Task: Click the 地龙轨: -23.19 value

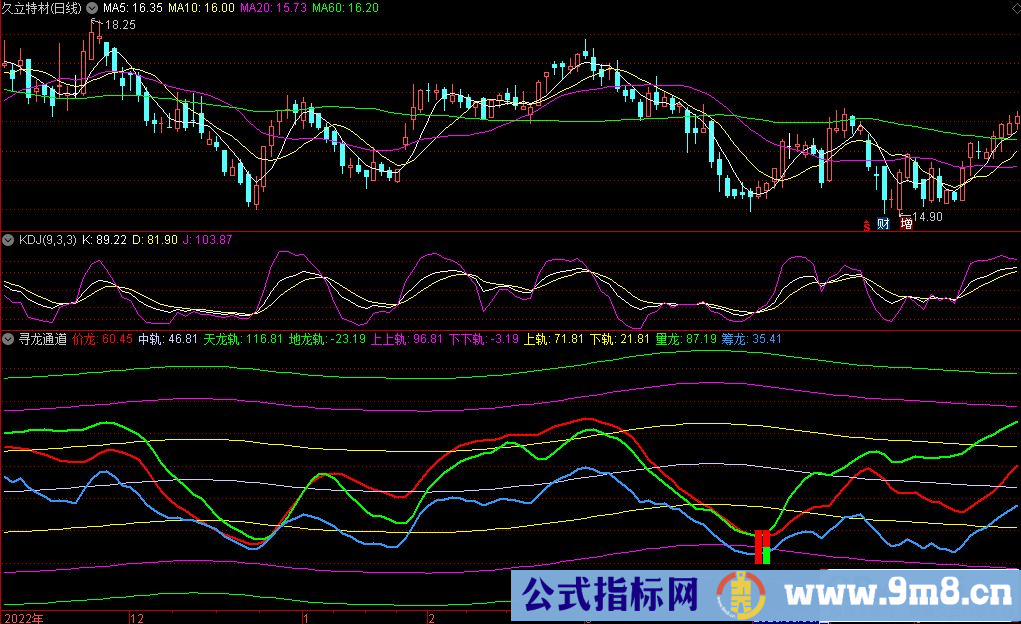Action: (x=327, y=339)
